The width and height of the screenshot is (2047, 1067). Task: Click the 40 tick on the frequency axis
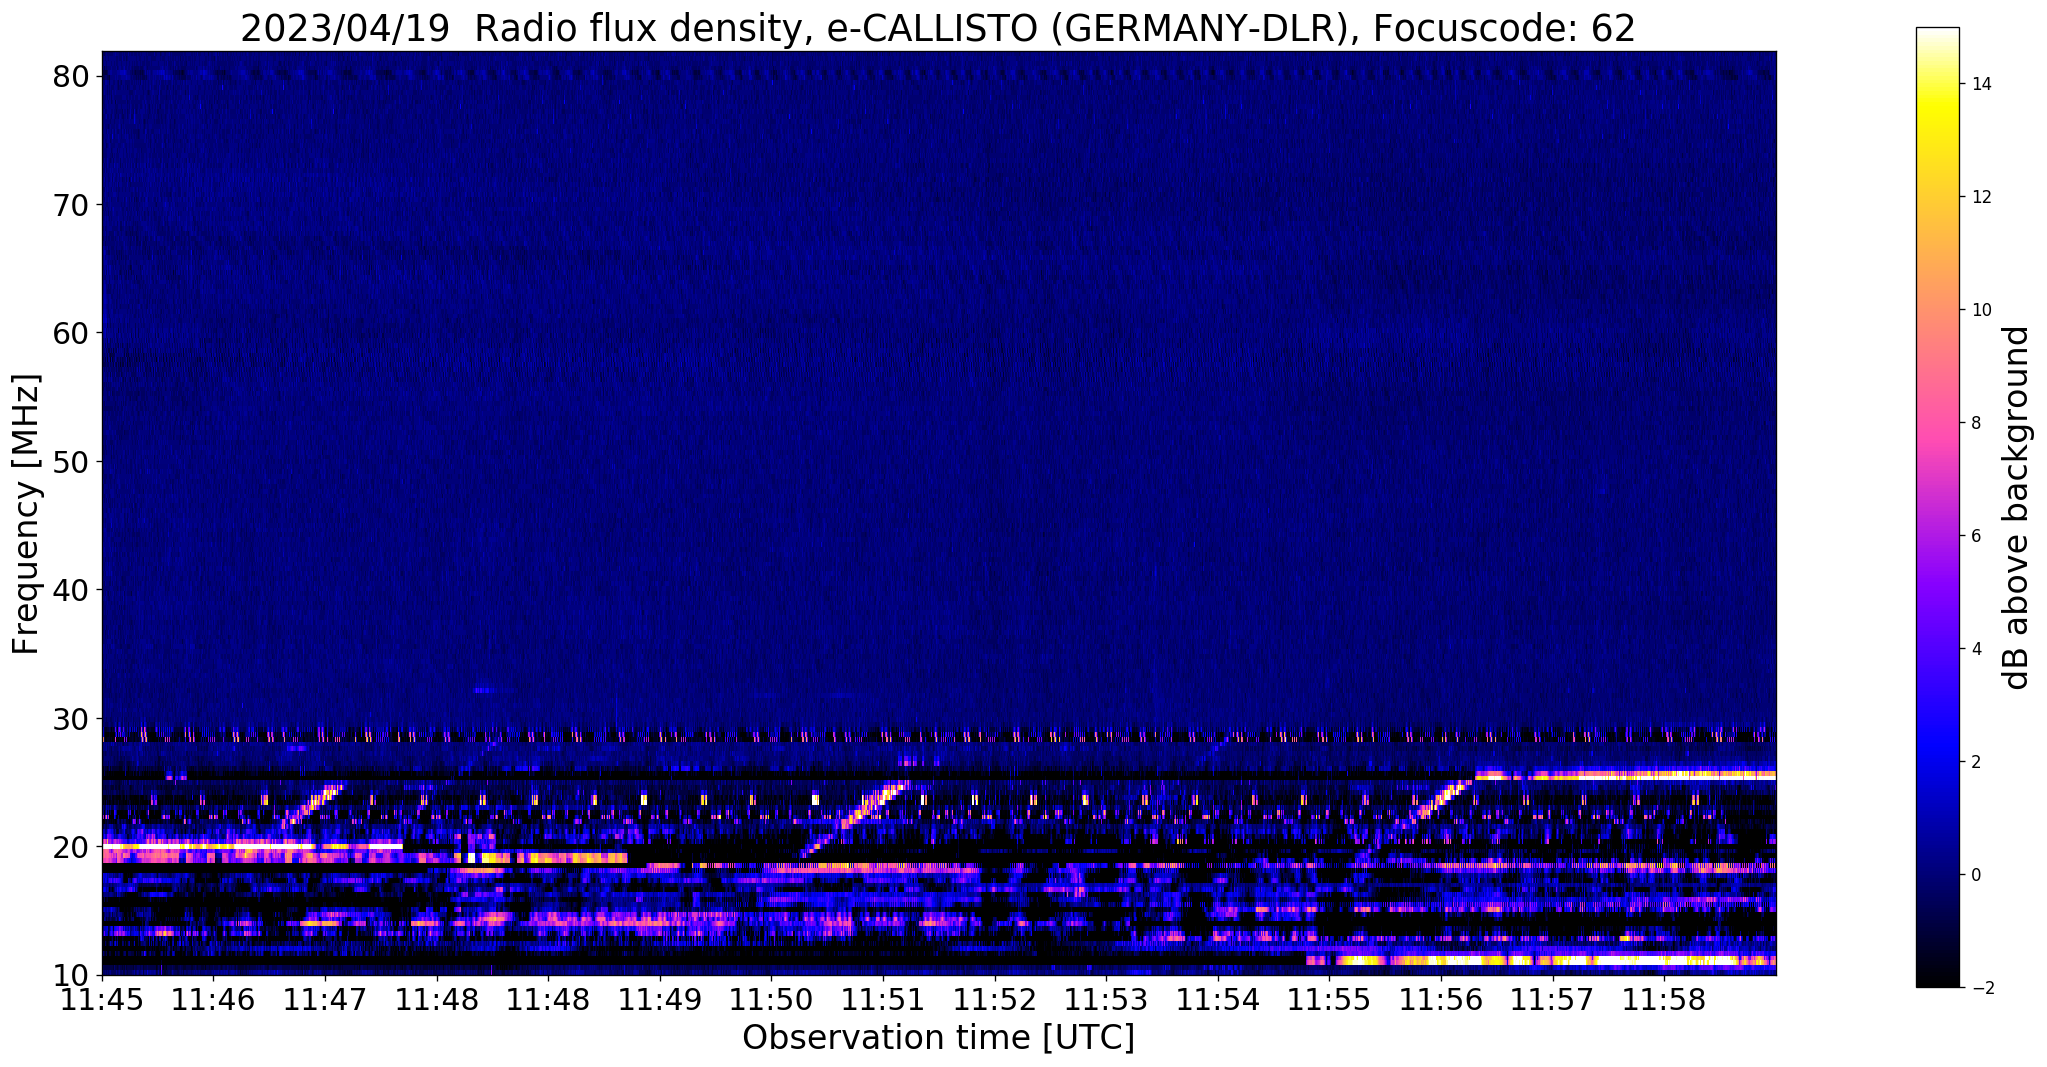click(x=73, y=590)
